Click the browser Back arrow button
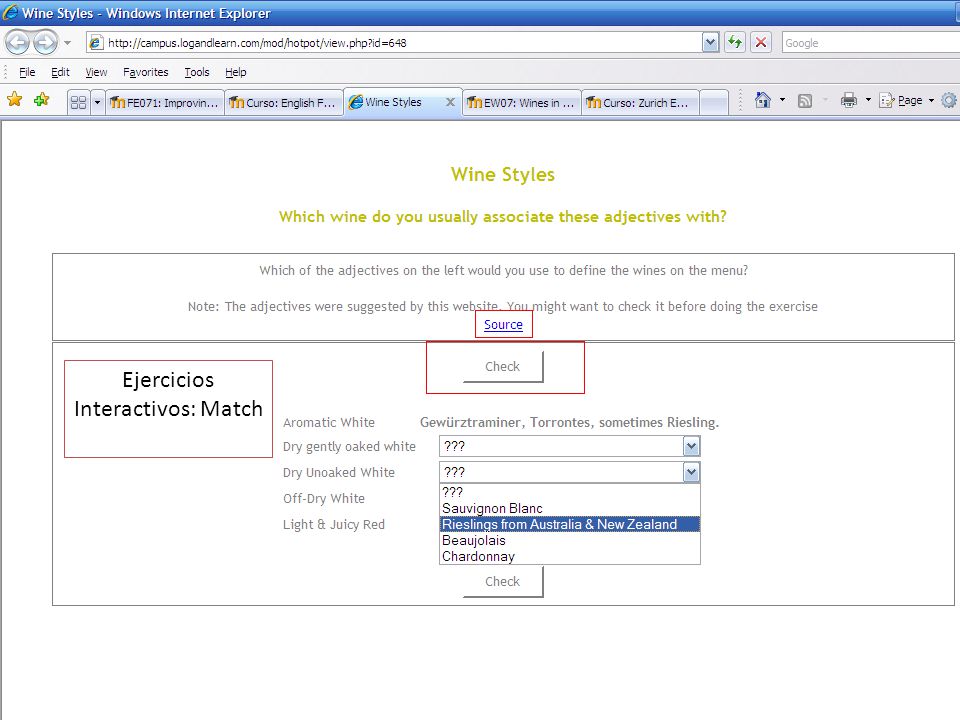Image resolution: width=960 pixels, height=720 pixels. pos(17,43)
